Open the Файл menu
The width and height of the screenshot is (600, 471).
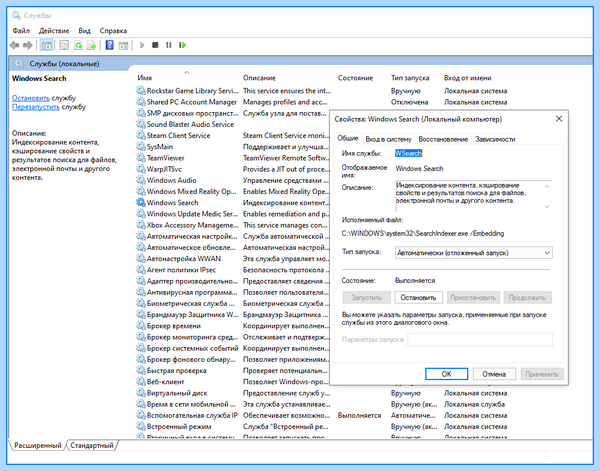tap(21, 31)
